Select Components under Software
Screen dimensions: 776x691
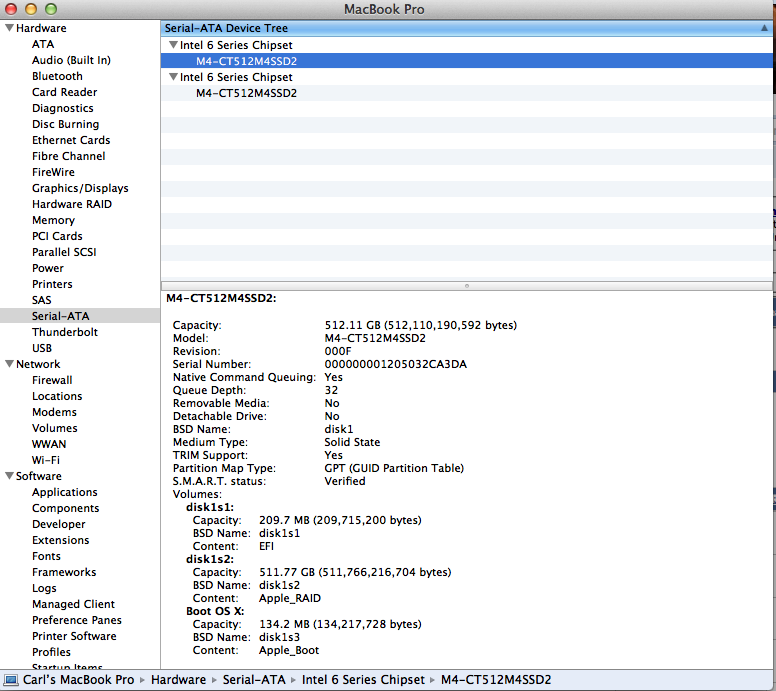point(65,508)
